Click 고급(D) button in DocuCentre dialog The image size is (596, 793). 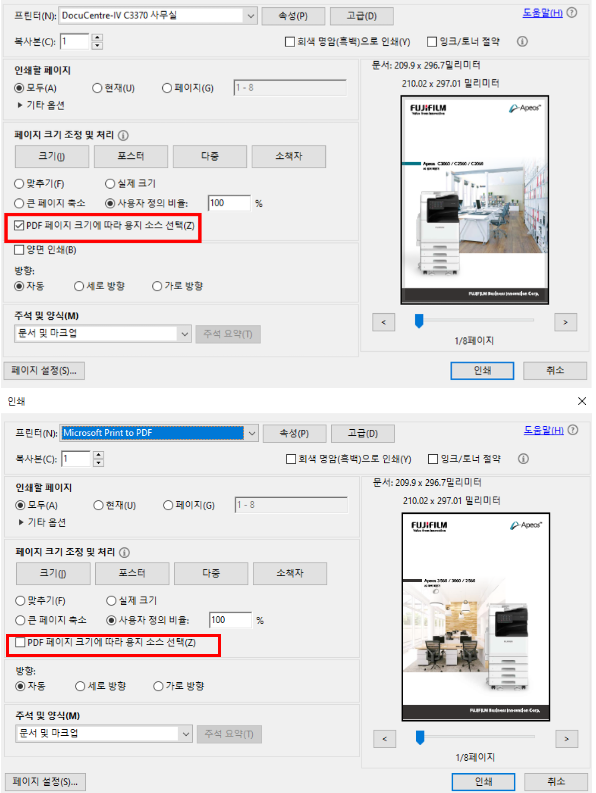tap(361, 16)
